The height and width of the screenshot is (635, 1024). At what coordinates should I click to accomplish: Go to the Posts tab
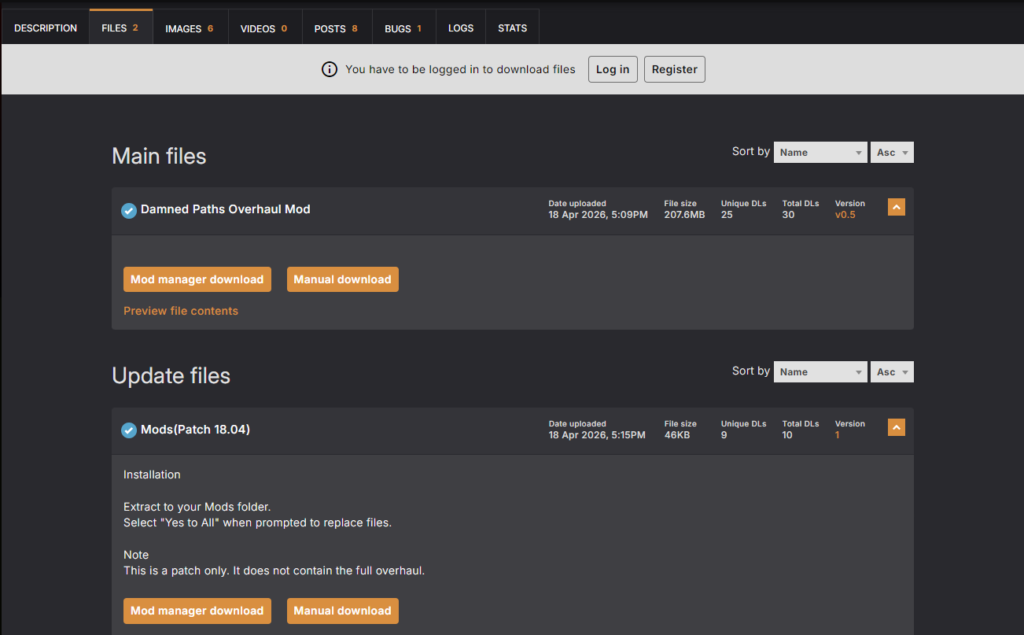[x=335, y=28]
